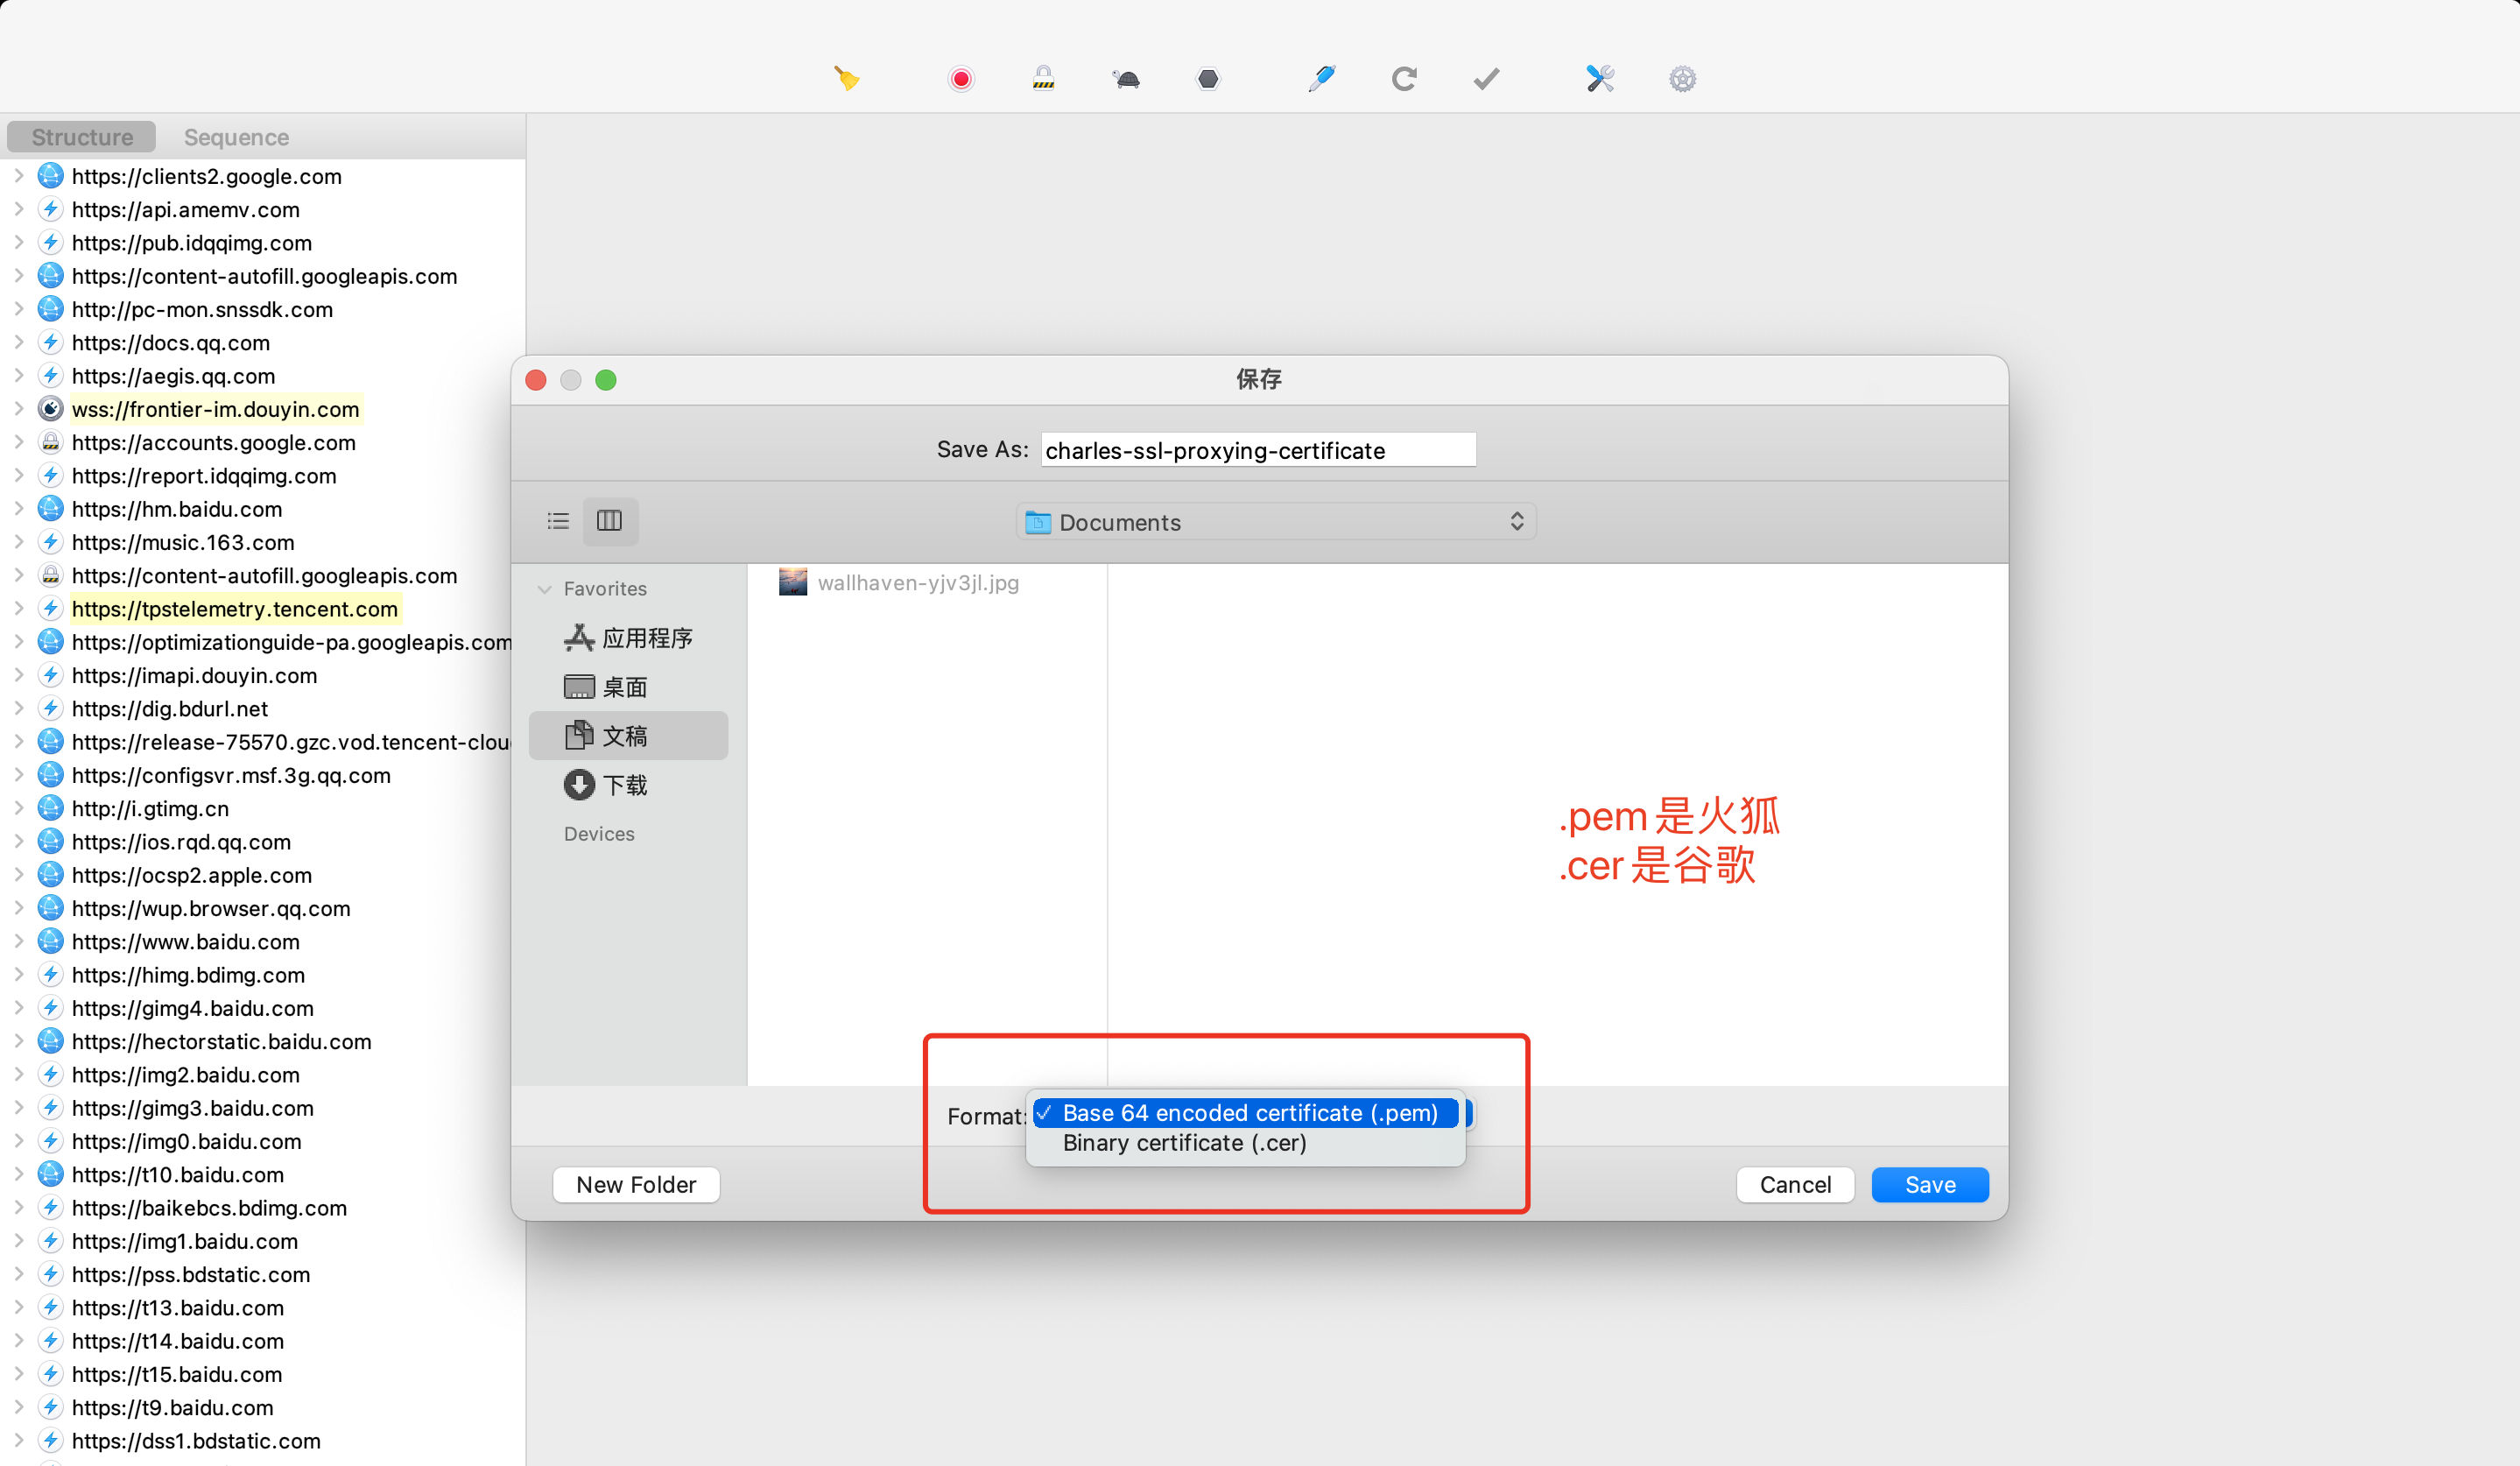The width and height of the screenshot is (2520, 1466).
Task: Toggle the red record button
Action: (960, 78)
